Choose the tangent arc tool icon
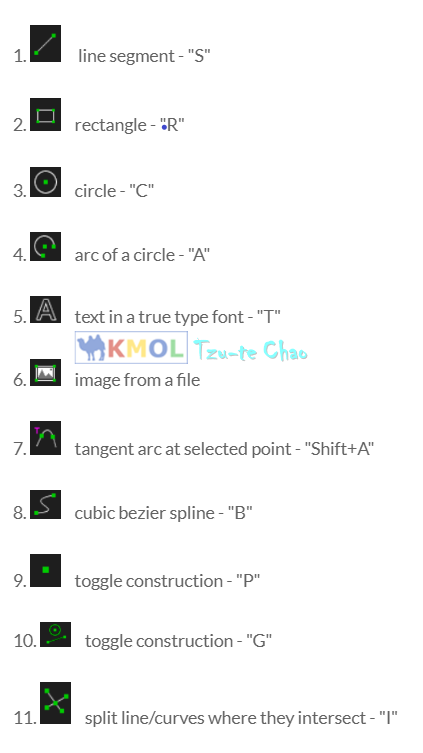 (46, 438)
